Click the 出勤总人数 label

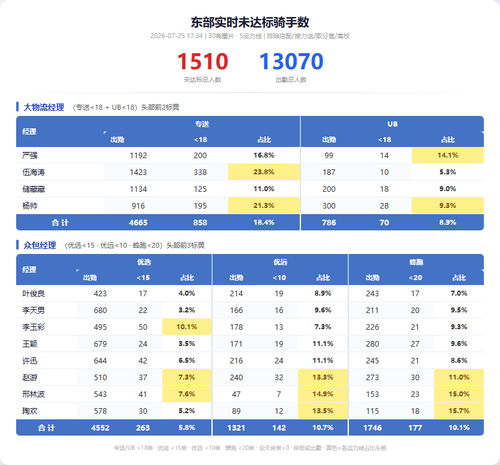pos(291,80)
